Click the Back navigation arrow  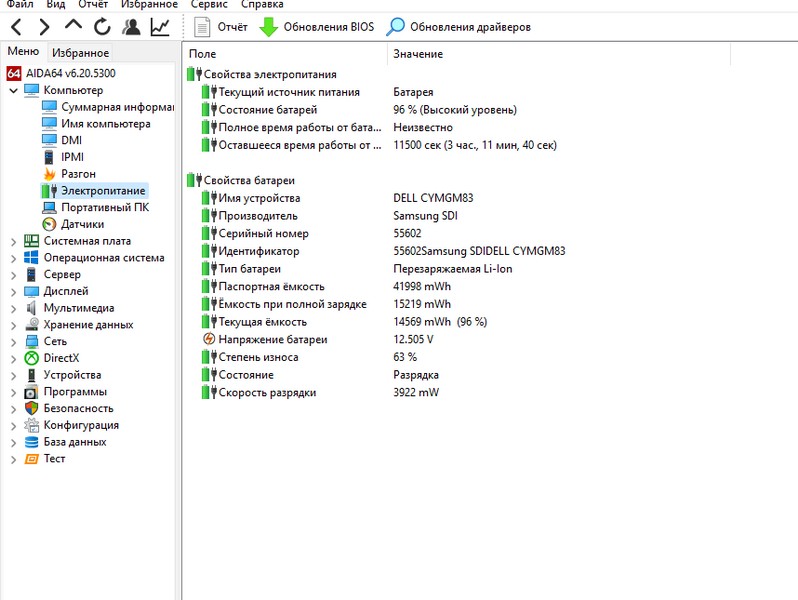pos(16,27)
